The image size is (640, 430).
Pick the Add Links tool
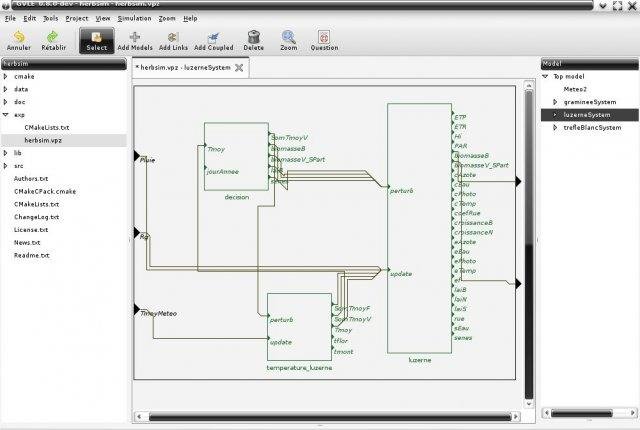(172, 36)
